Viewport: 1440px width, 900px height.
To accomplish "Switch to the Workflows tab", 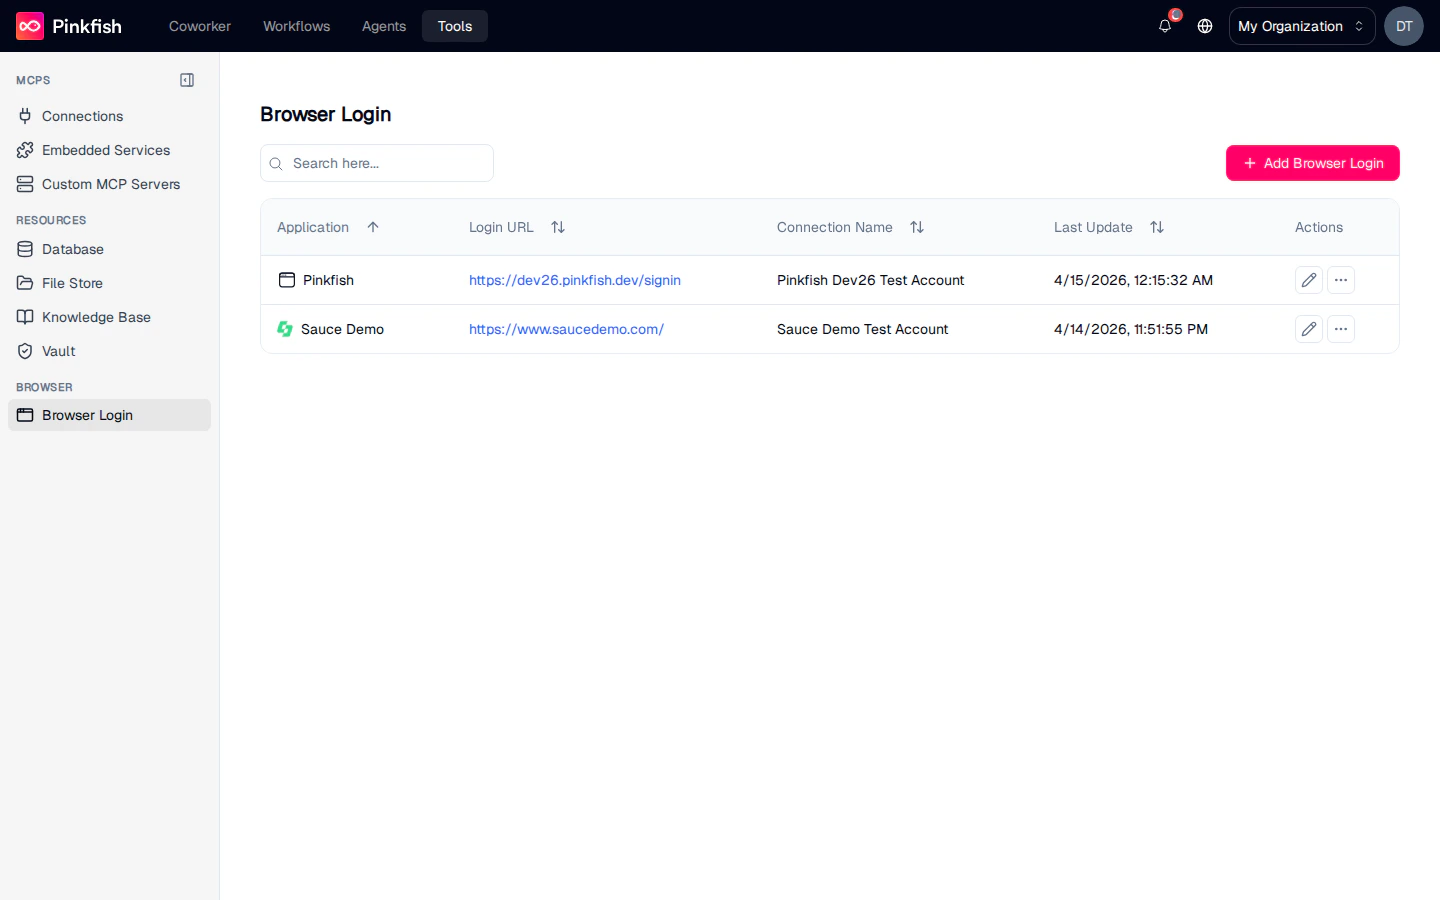I will coord(296,26).
